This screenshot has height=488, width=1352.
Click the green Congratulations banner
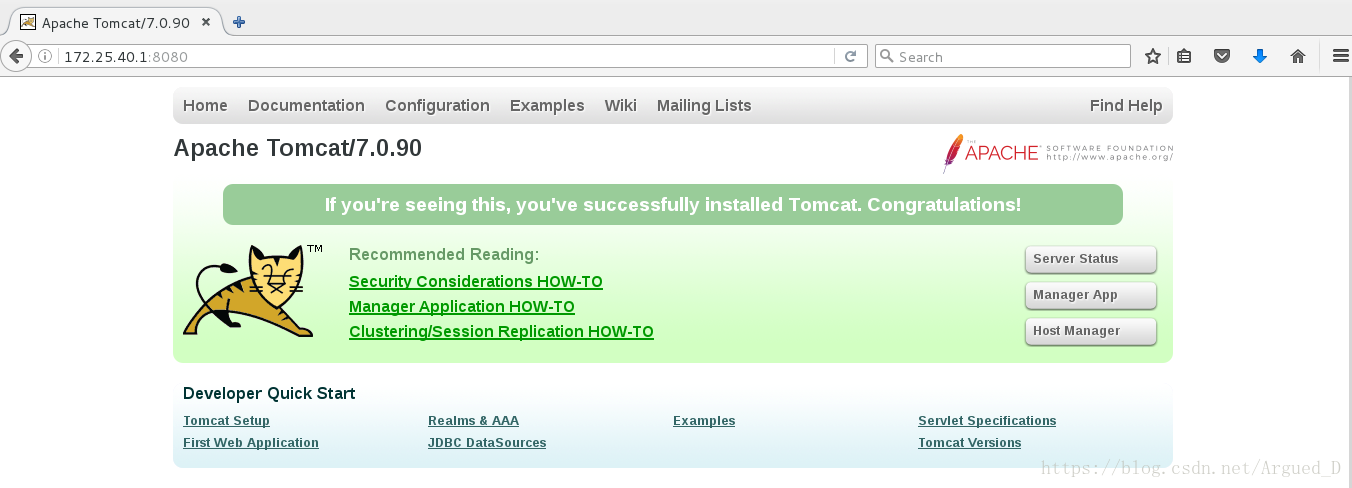[x=673, y=205]
